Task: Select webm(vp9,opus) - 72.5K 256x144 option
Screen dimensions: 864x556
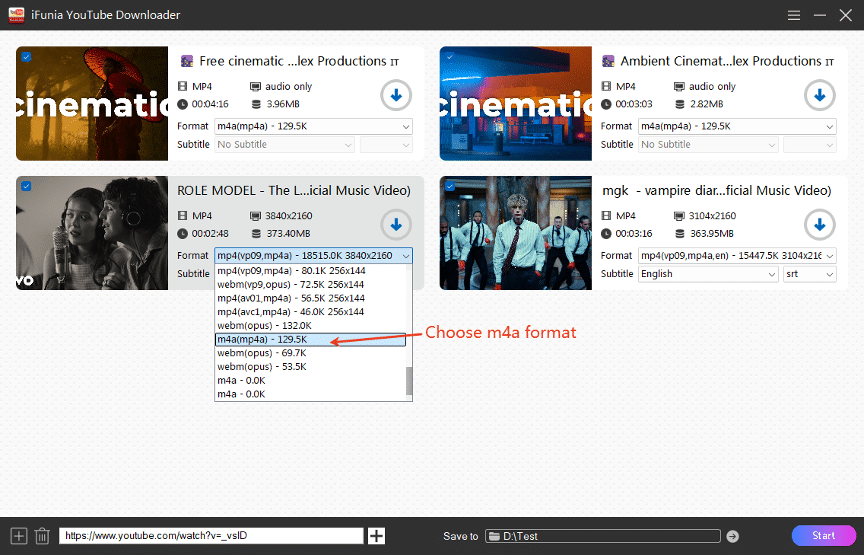Action: click(x=310, y=284)
